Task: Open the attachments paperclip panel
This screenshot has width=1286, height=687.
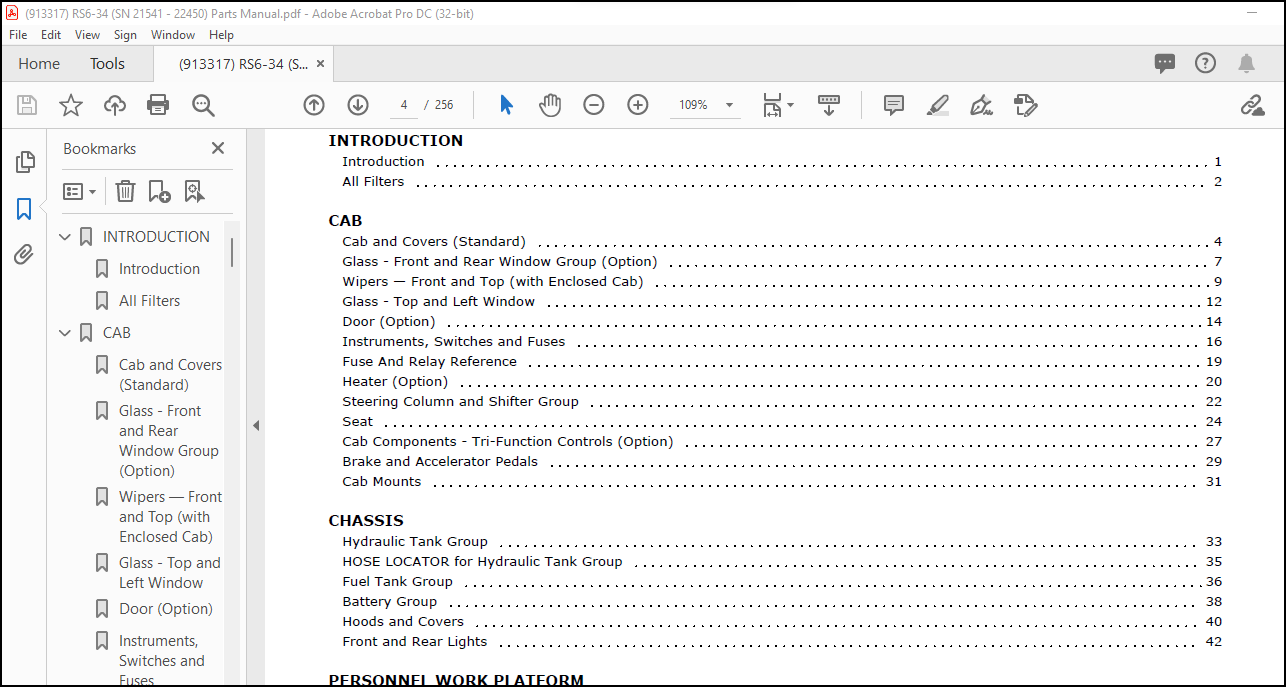Action: 24,255
